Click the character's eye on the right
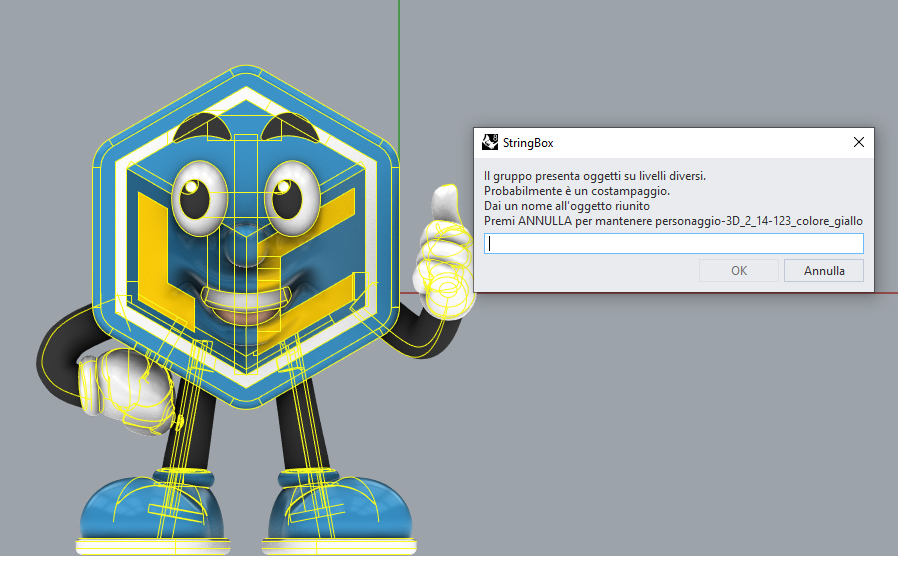The image size is (898, 584). [290, 191]
